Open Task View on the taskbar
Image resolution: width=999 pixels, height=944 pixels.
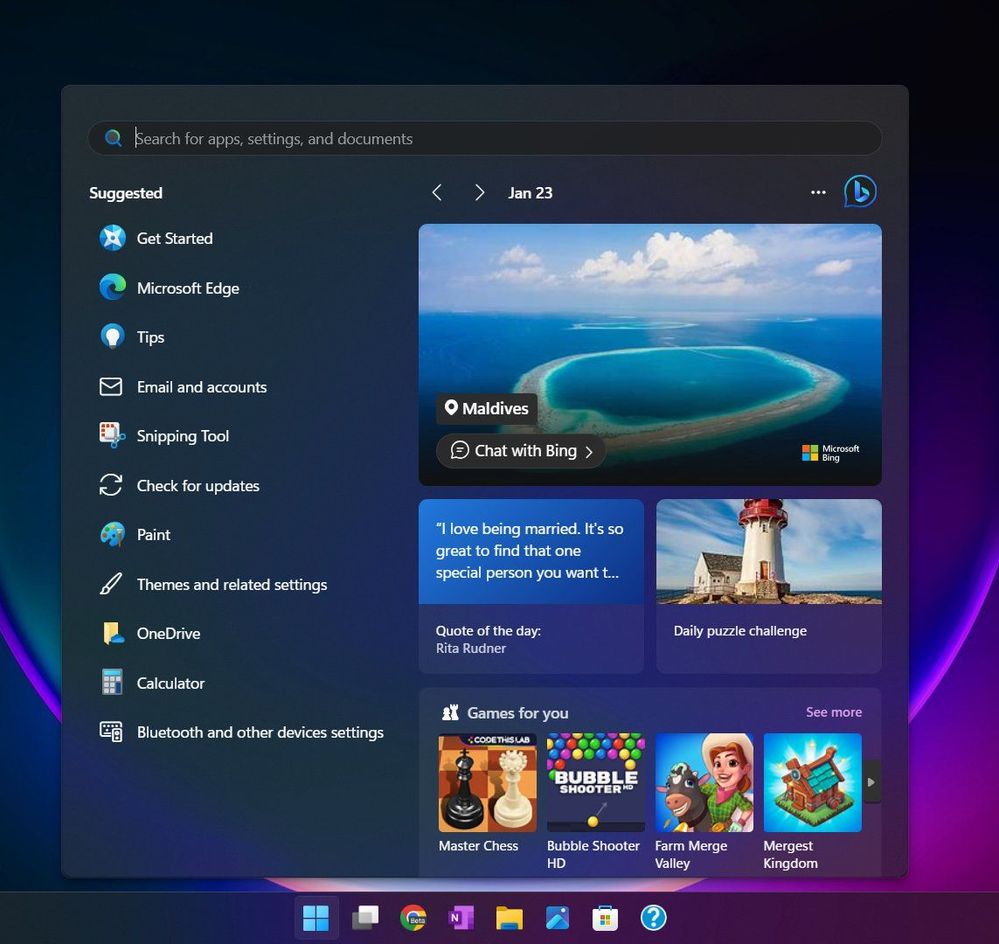point(365,918)
